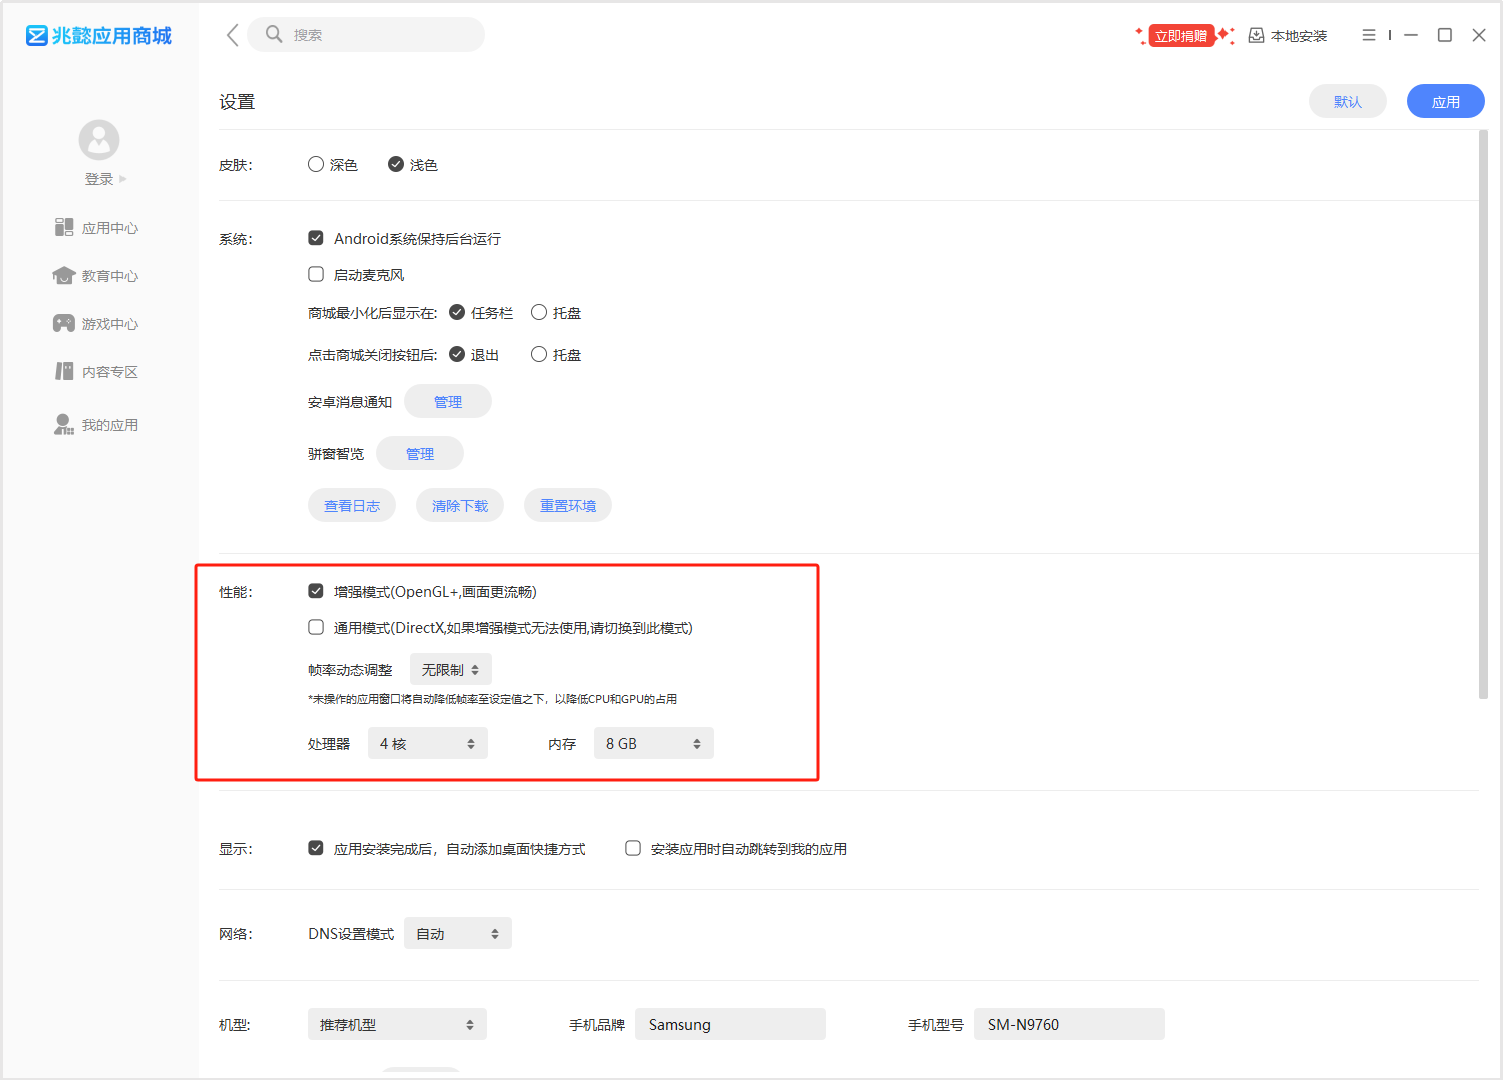Click the 重置环境 button
The width and height of the screenshot is (1503, 1080).
pyautogui.click(x=567, y=506)
